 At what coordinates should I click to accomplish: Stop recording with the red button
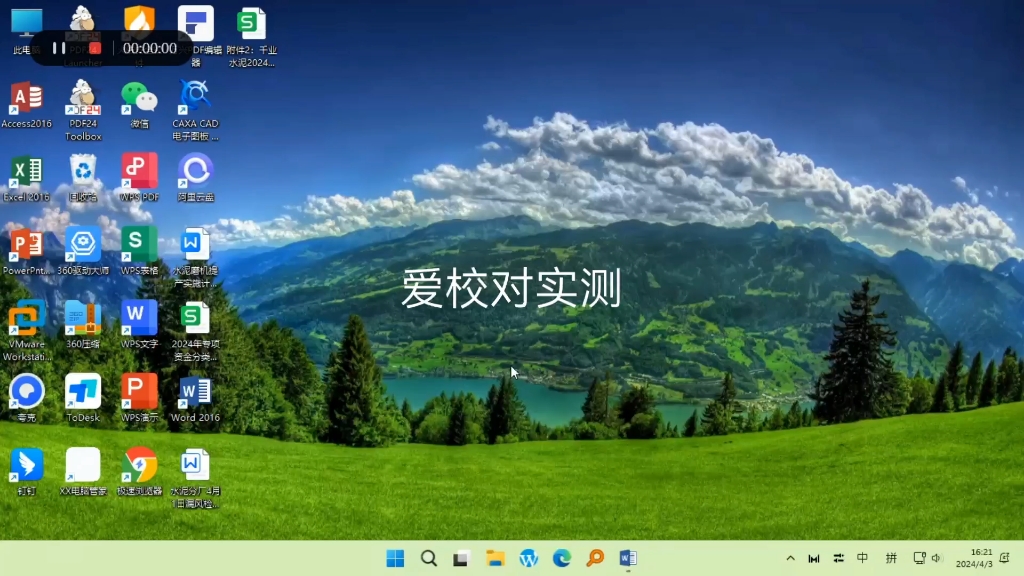tap(94, 47)
